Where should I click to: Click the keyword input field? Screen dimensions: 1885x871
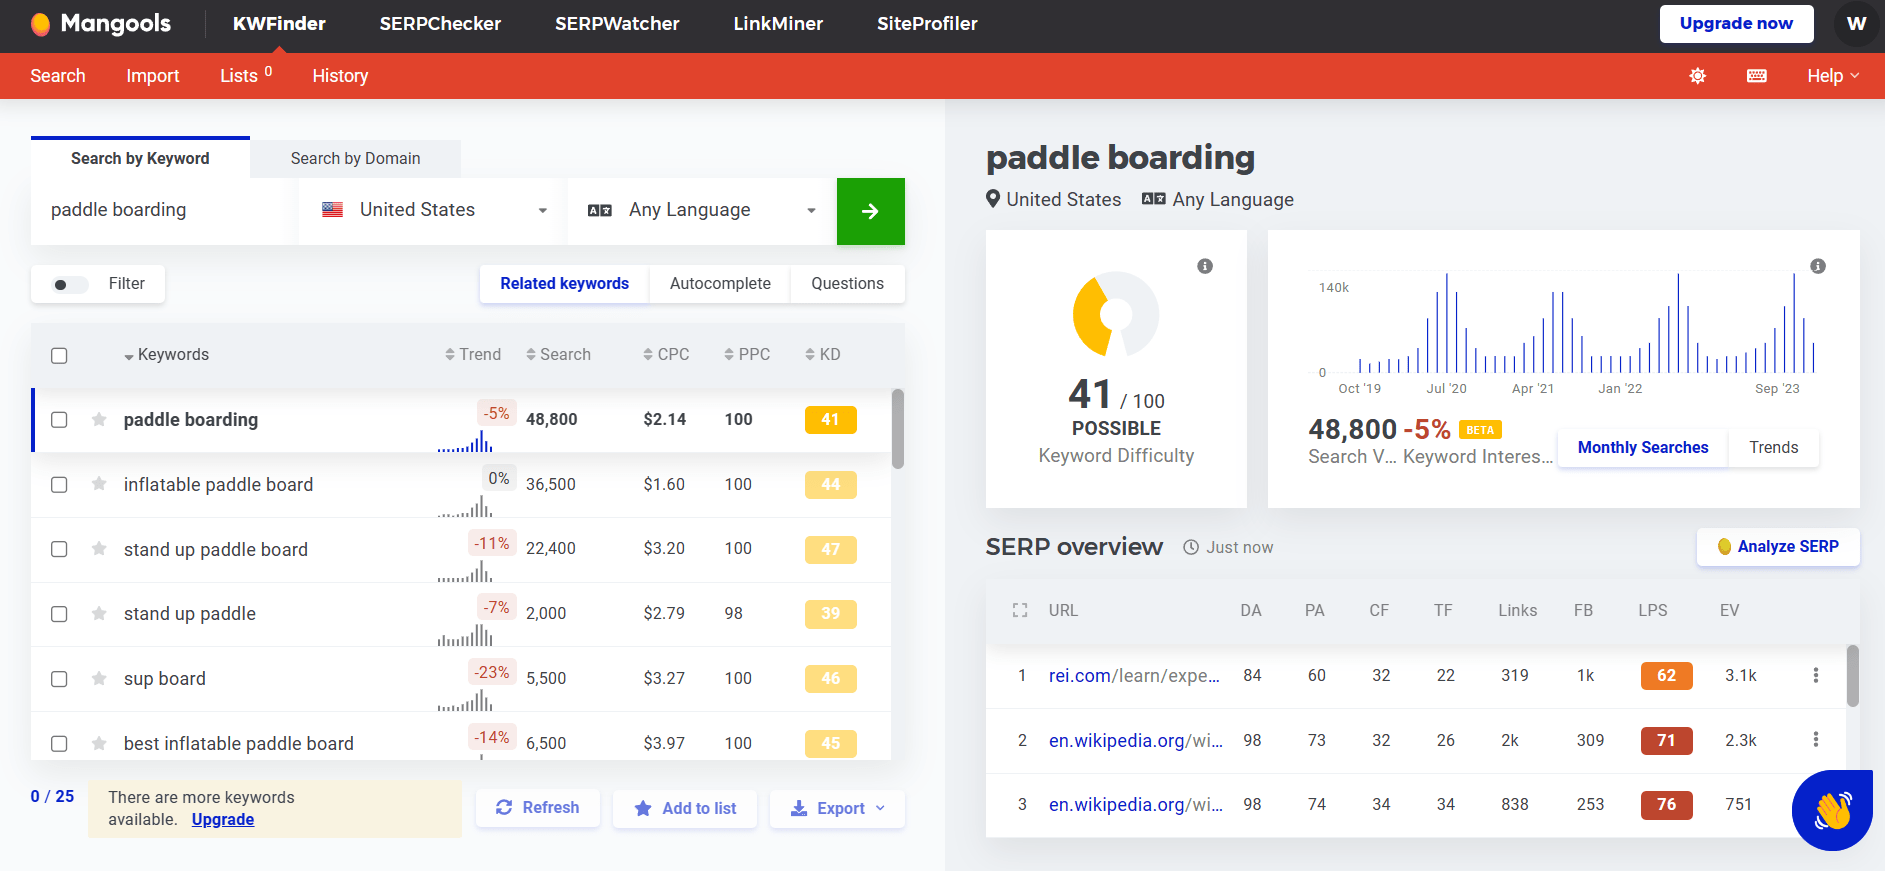click(164, 211)
